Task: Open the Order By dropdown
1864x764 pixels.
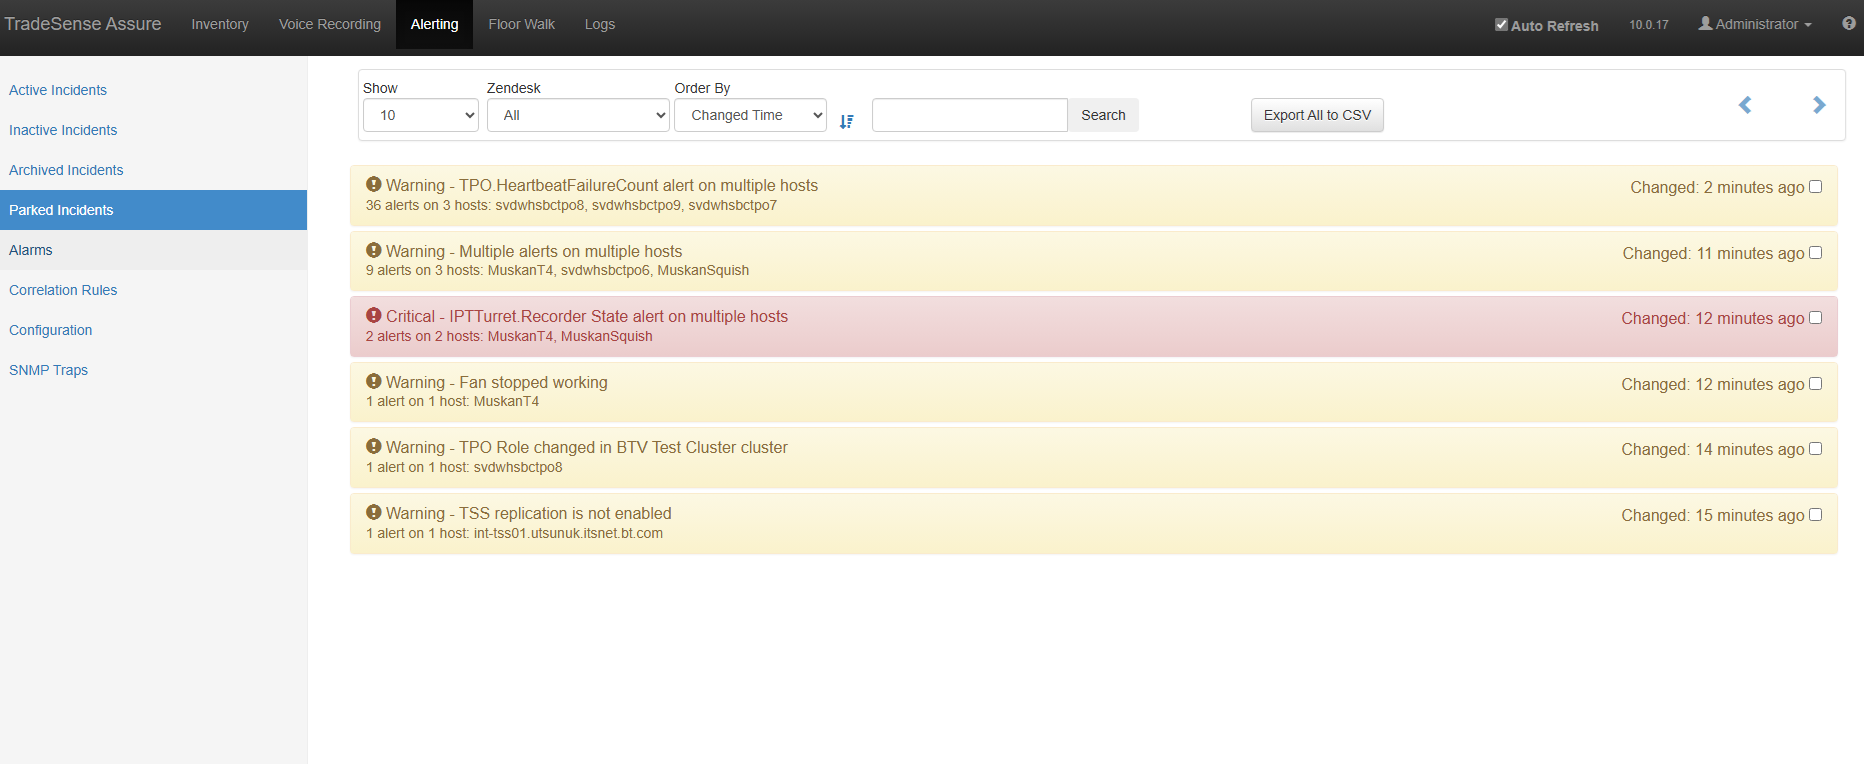Action: pyautogui.click(x=751, y=115)
